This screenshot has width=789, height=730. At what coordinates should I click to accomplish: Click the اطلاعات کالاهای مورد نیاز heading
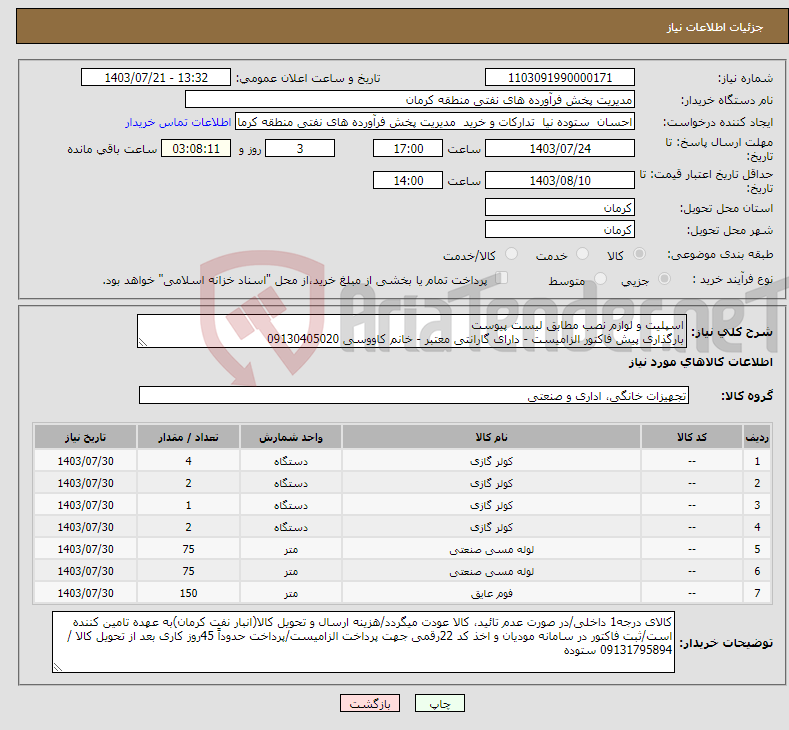(700, 362)
